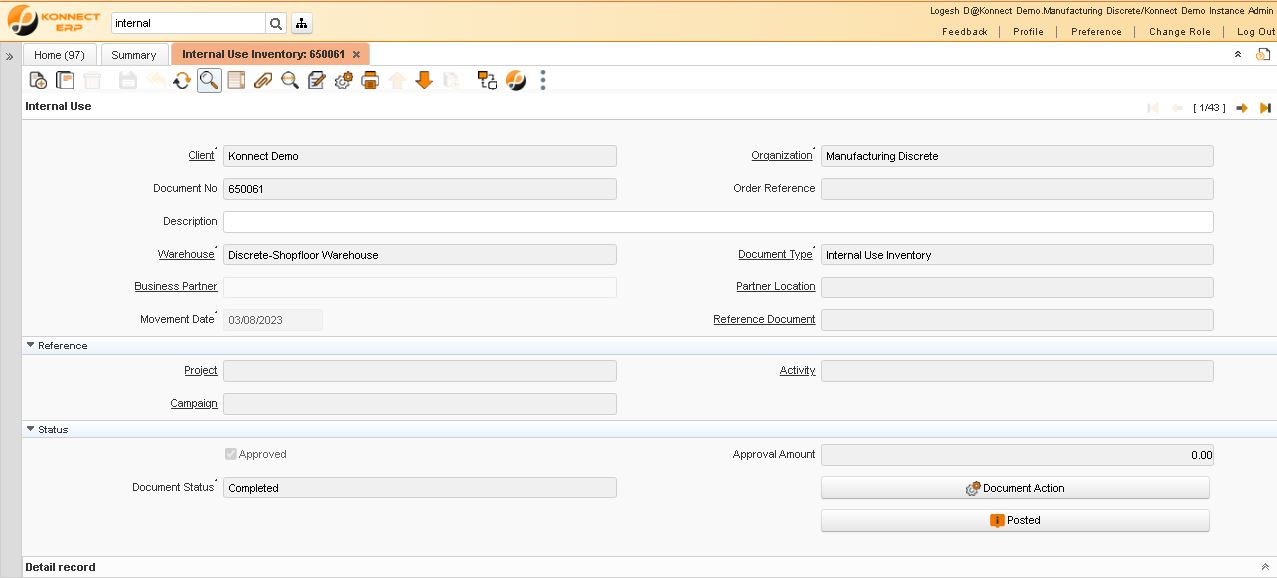Expand the Detail record panel chevron
This screenshot has width=1277, height=578.
coord(1265,567)
